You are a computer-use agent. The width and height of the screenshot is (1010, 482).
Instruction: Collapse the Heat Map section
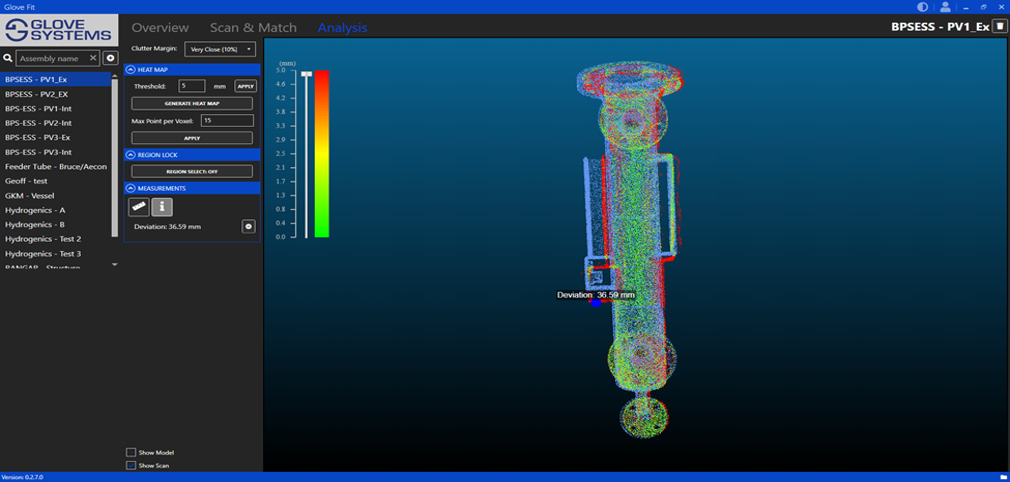[130, 69]
